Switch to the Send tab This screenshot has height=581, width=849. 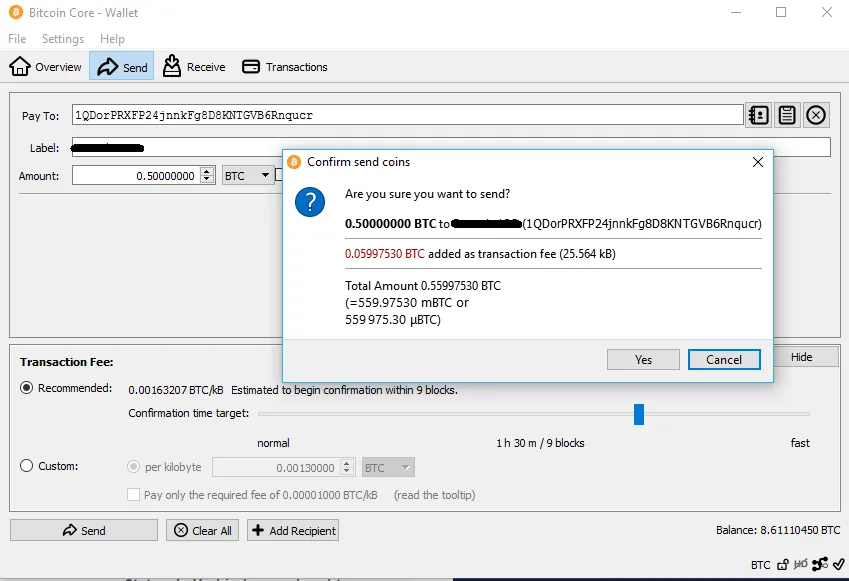pos(122,67)
